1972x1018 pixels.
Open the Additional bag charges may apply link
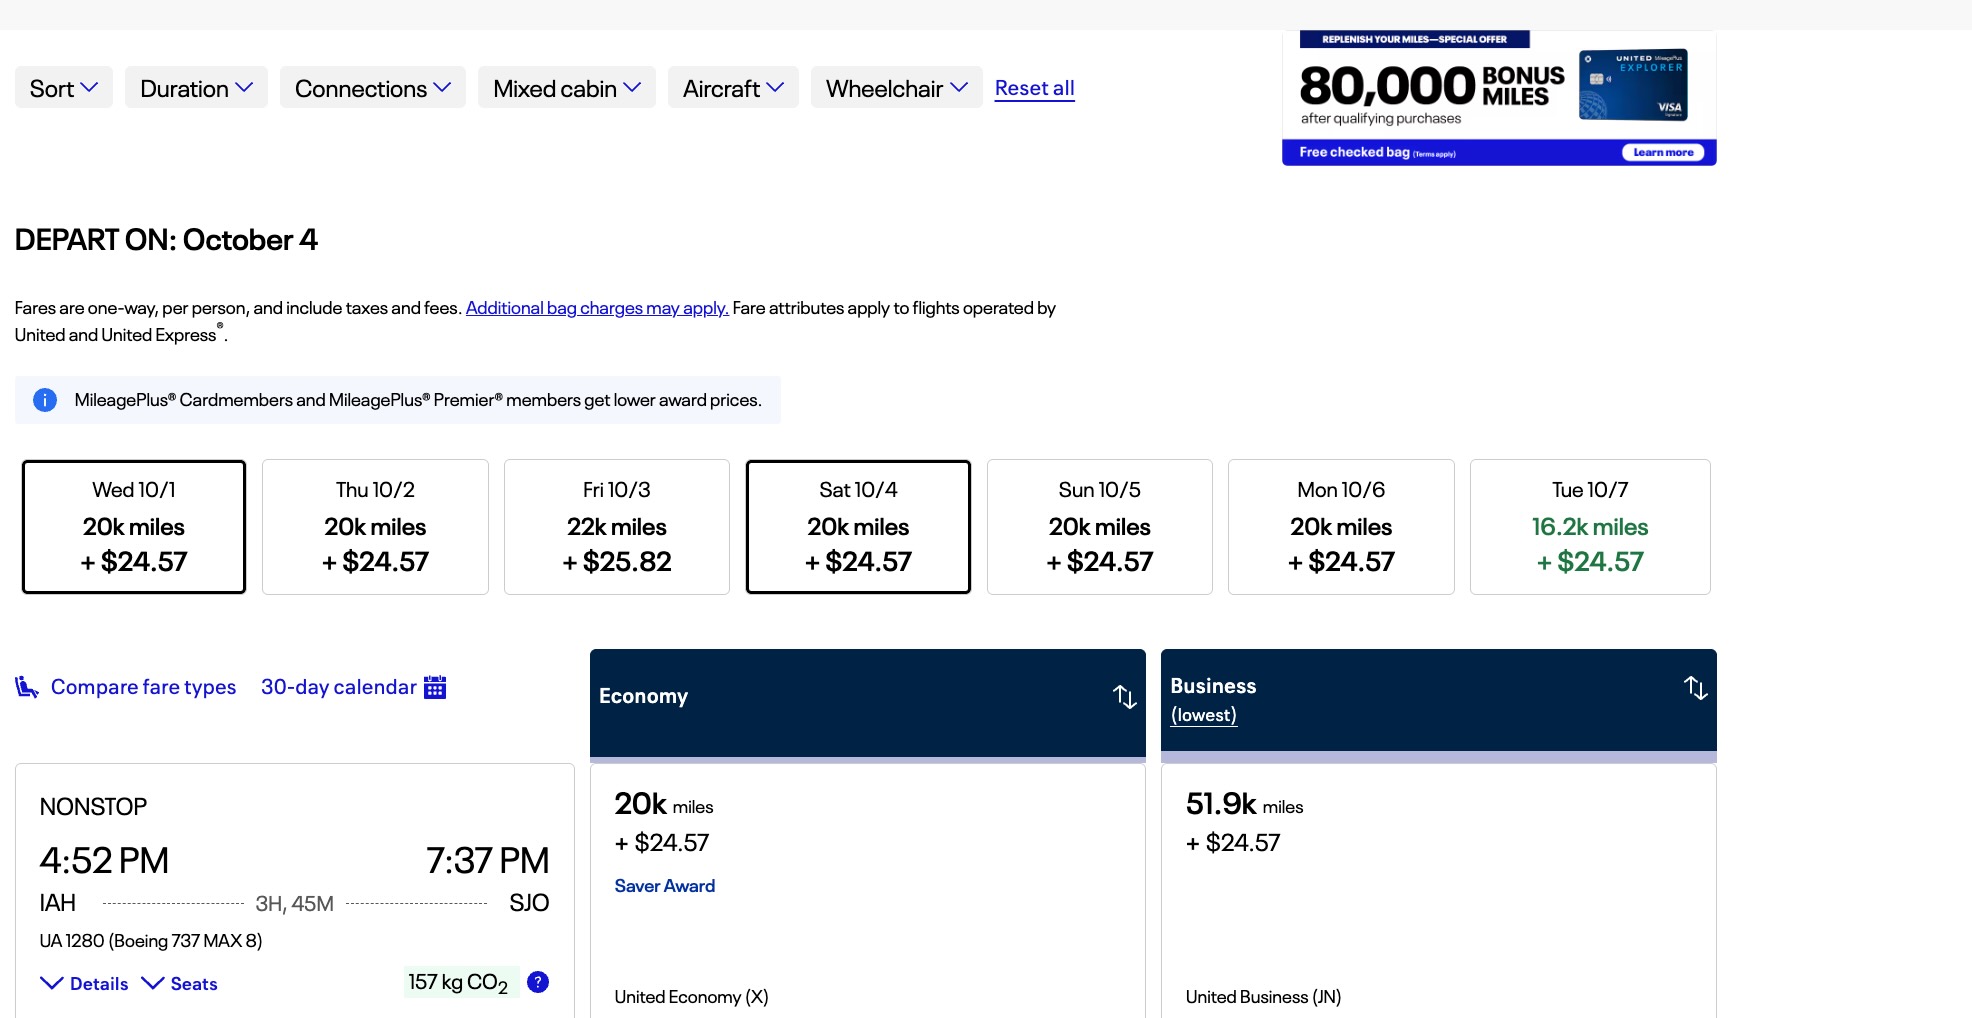[x=596, y=308]
